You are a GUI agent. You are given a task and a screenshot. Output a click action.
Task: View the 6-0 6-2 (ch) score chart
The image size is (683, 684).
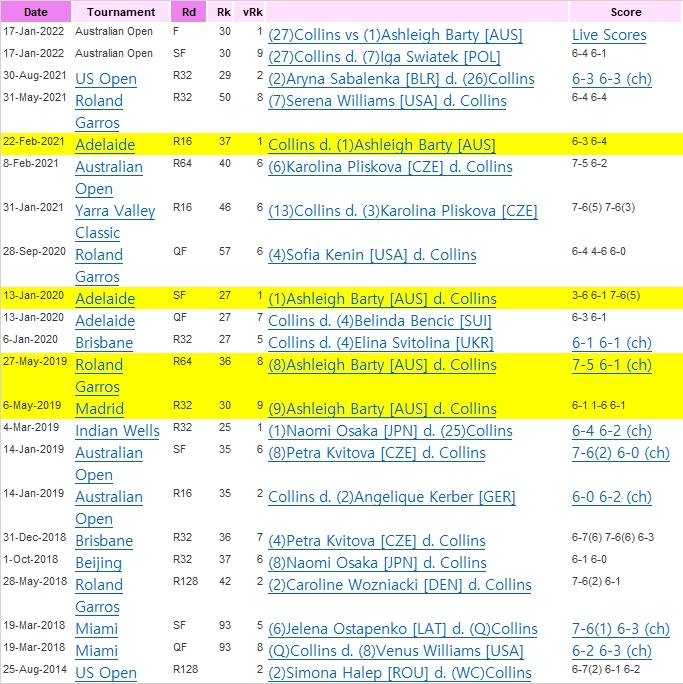coord(612,497)
